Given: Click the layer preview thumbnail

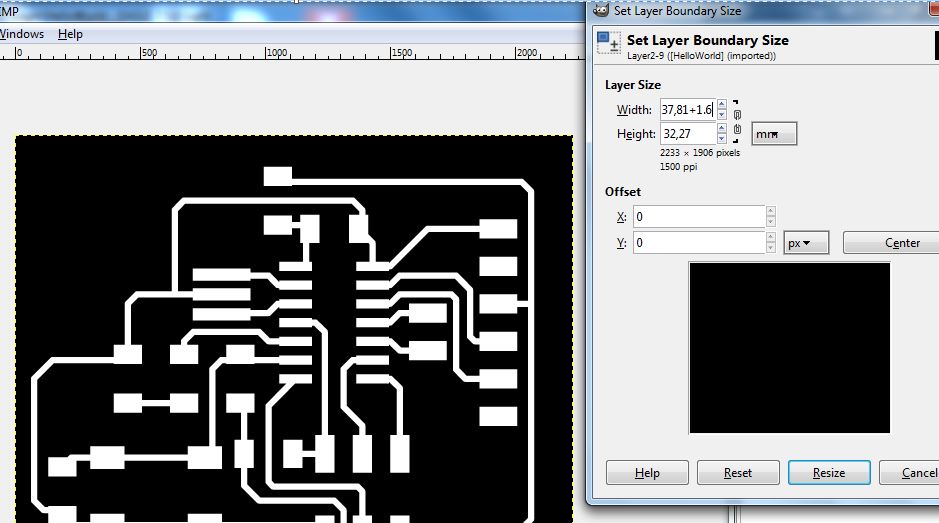Looking at the screenshot, I should pos(789,347).
